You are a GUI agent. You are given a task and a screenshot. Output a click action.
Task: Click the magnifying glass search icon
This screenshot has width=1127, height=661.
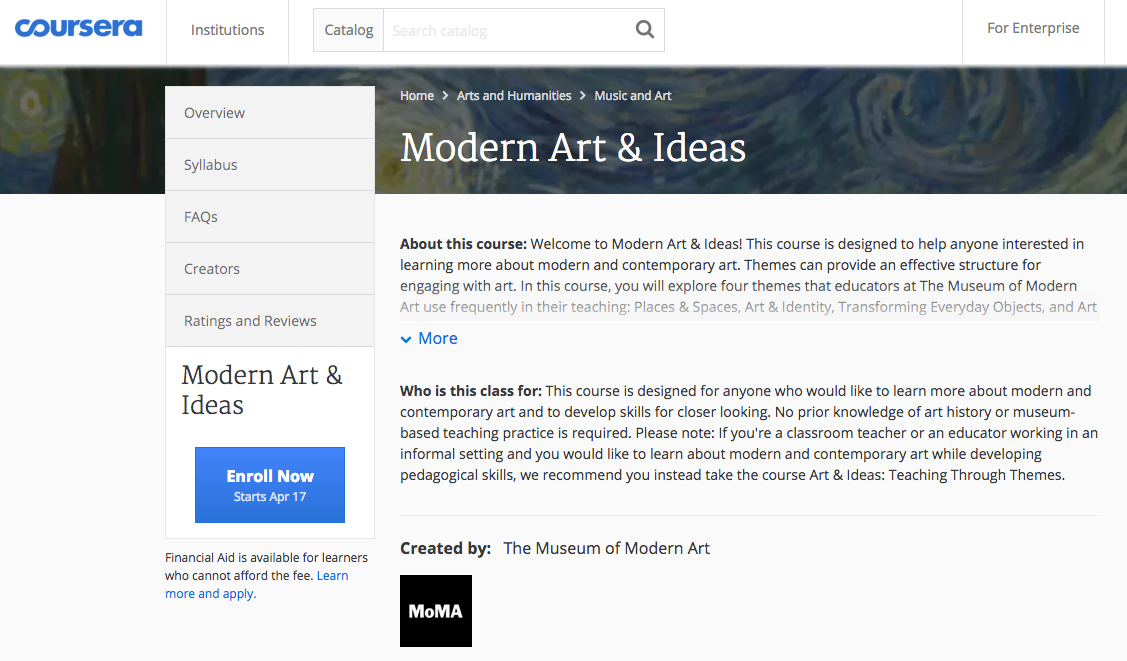645,29
